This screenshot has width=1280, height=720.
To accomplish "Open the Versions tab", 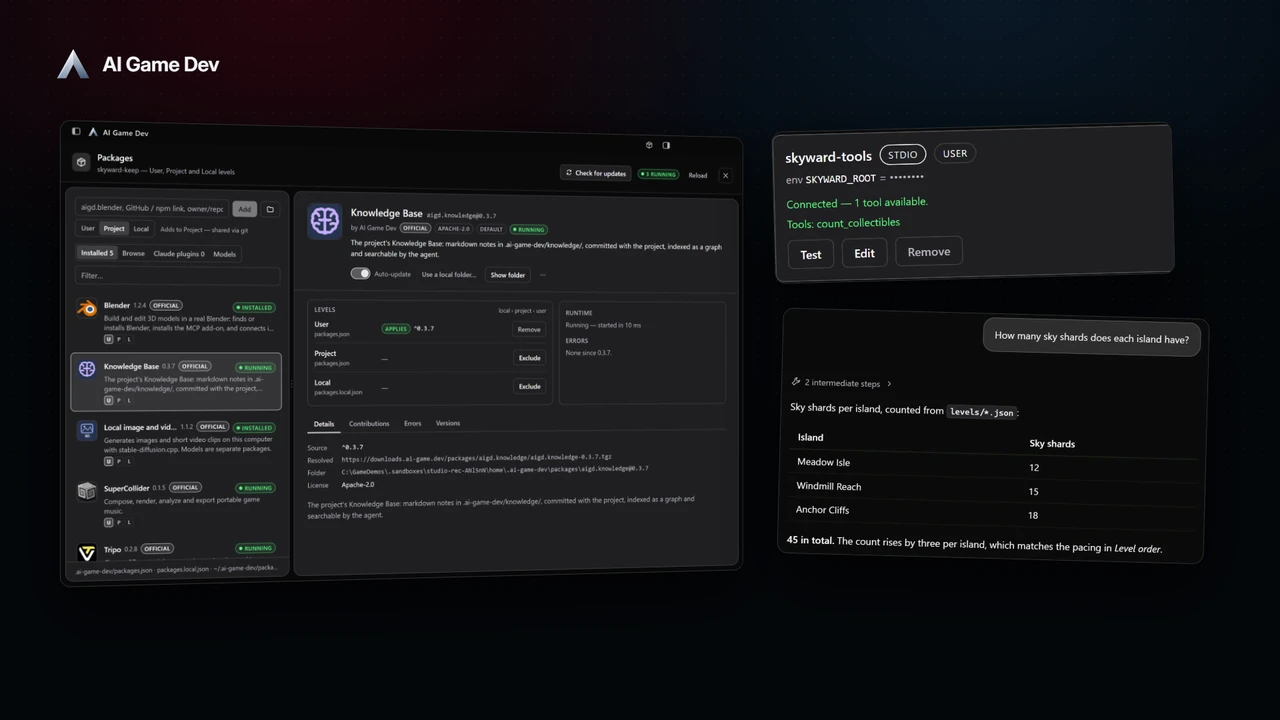I will (448, 424).
